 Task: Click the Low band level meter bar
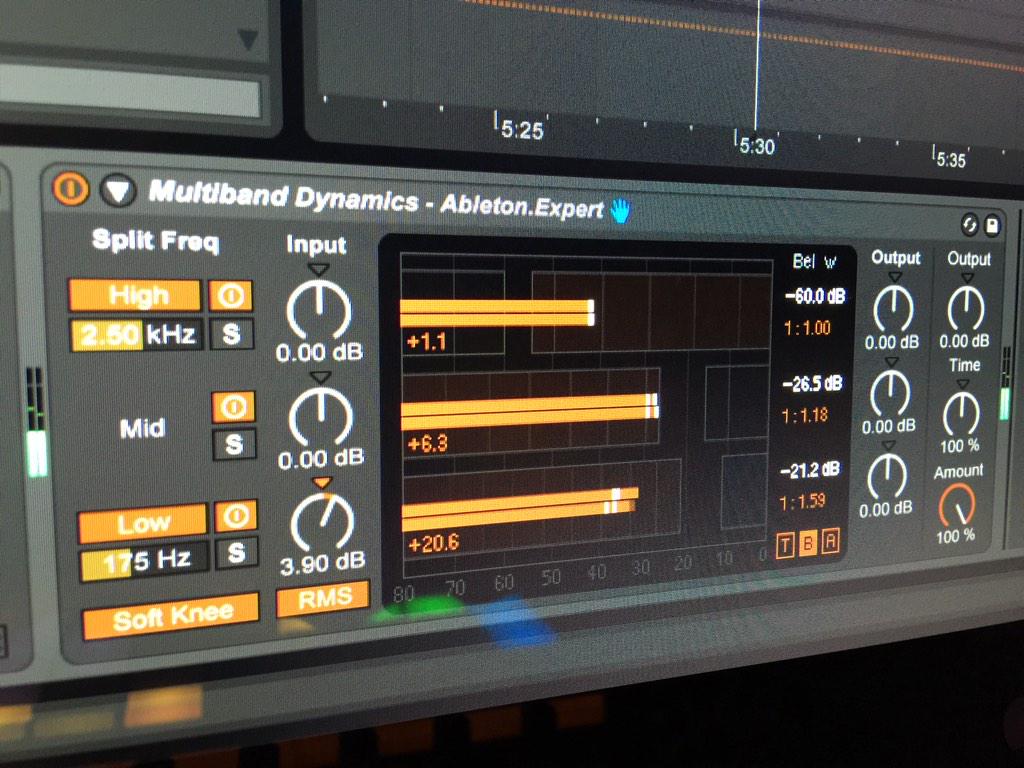(520, 508)
